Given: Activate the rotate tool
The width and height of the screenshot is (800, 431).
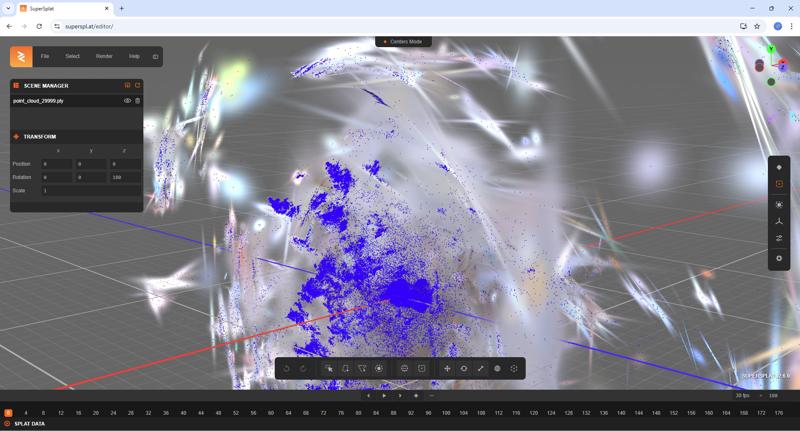Looking at the screenshot, I should (464, 369).
